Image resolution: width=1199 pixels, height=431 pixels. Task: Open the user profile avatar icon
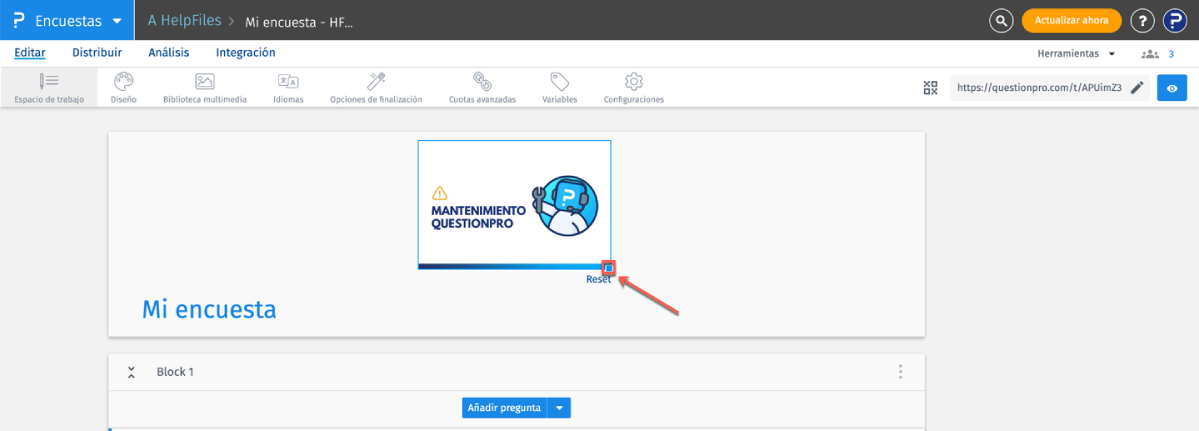click(x=1175, y=21)
